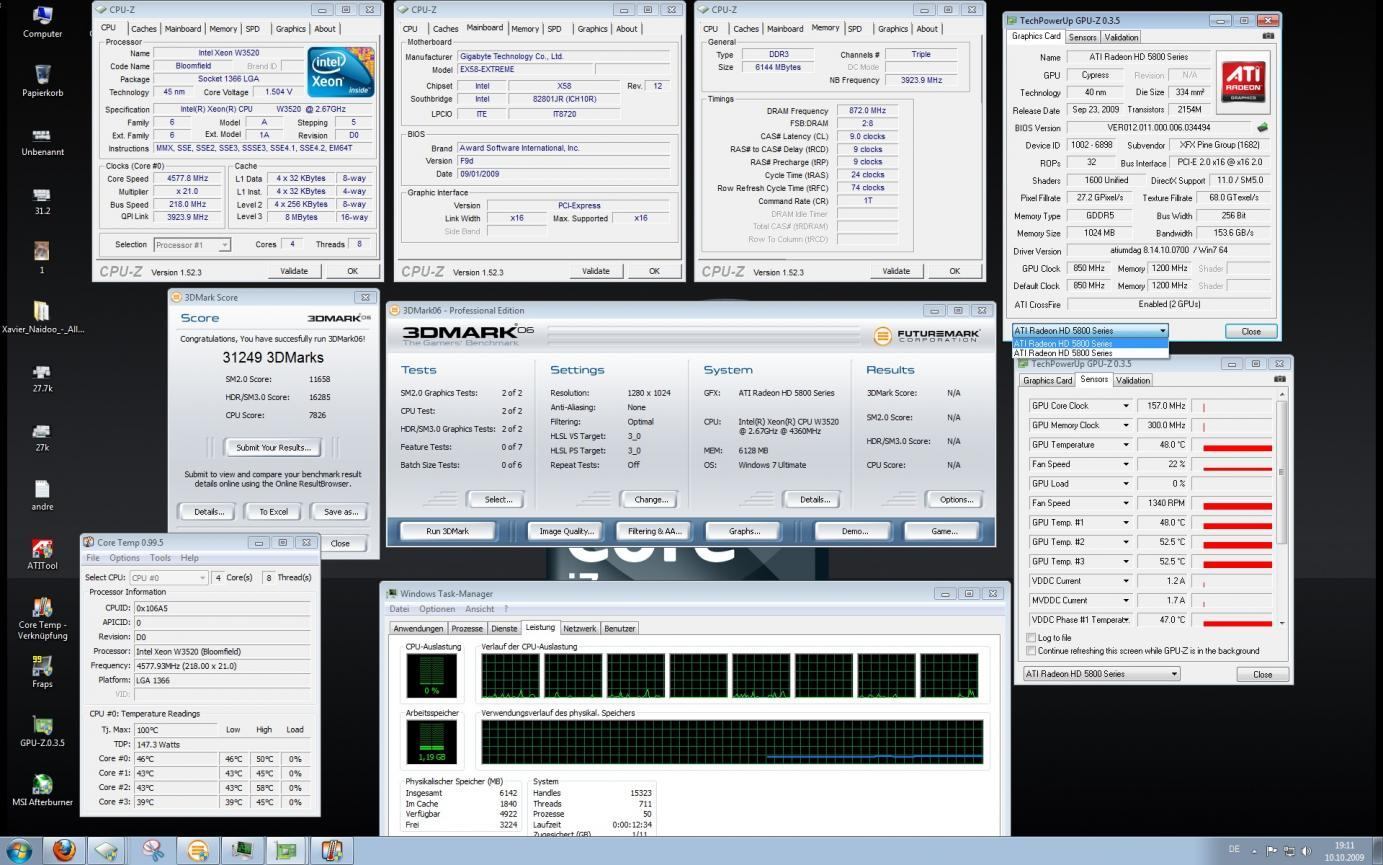Switch to Caches tab in first CPU-Z

pos(144,29)
